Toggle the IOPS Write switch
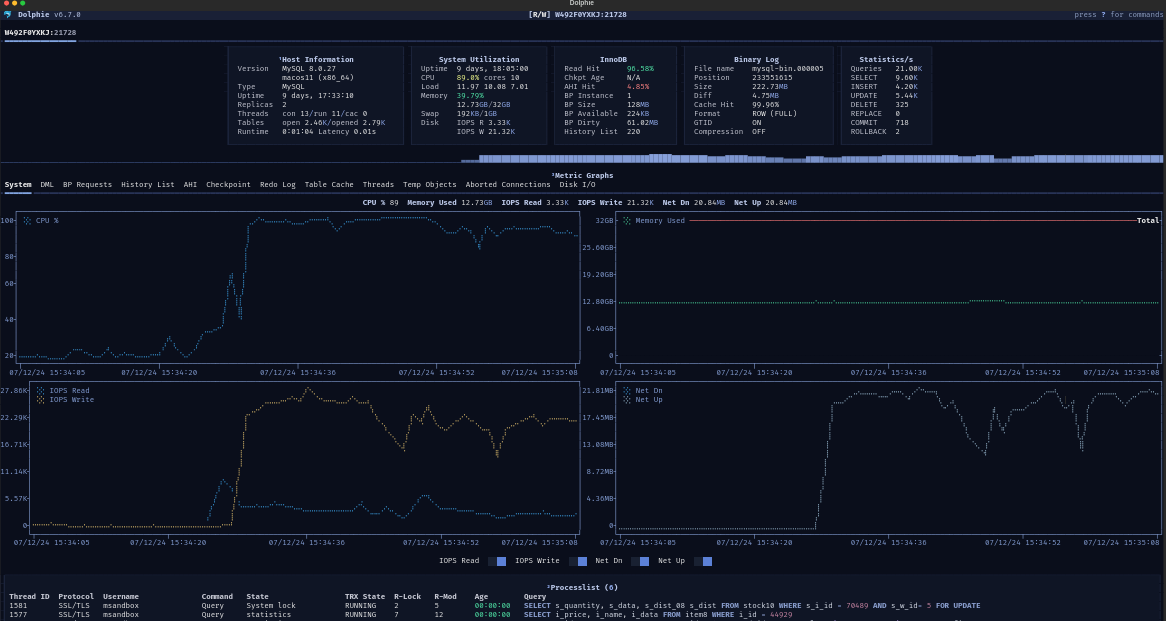The image size is (1166, 621). tap(578, 561)
